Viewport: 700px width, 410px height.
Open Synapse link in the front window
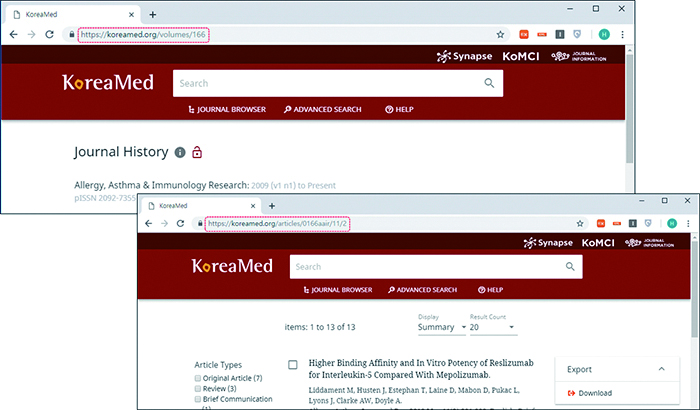pos(548,243)
